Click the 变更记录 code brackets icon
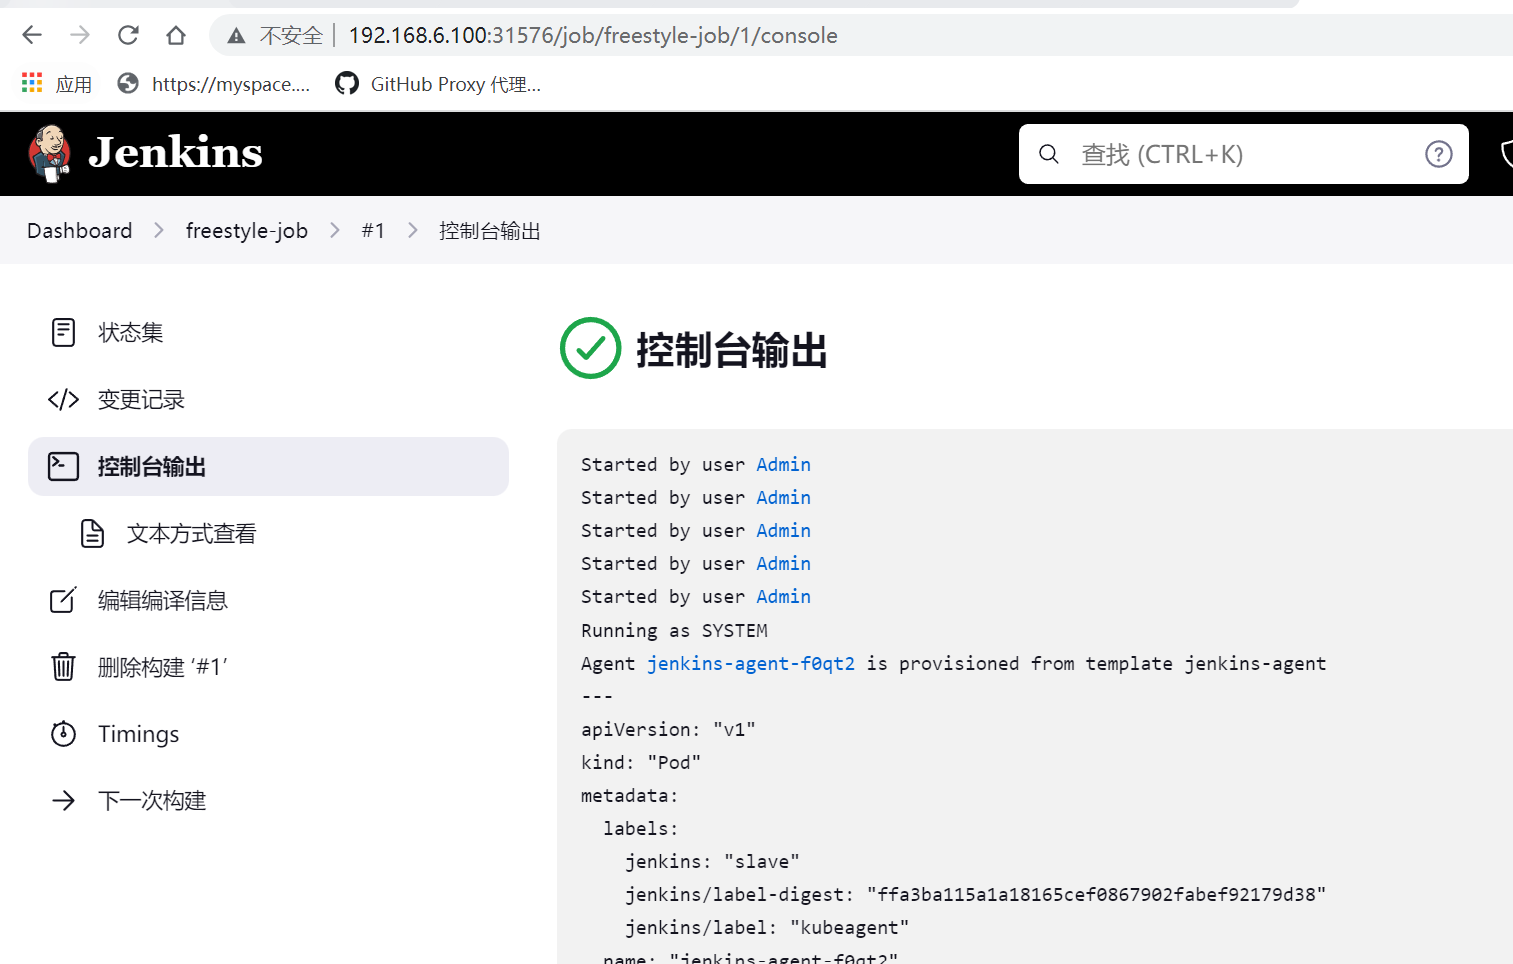Viewport: 1513px width, 964px height. click(x=63, y=399)
